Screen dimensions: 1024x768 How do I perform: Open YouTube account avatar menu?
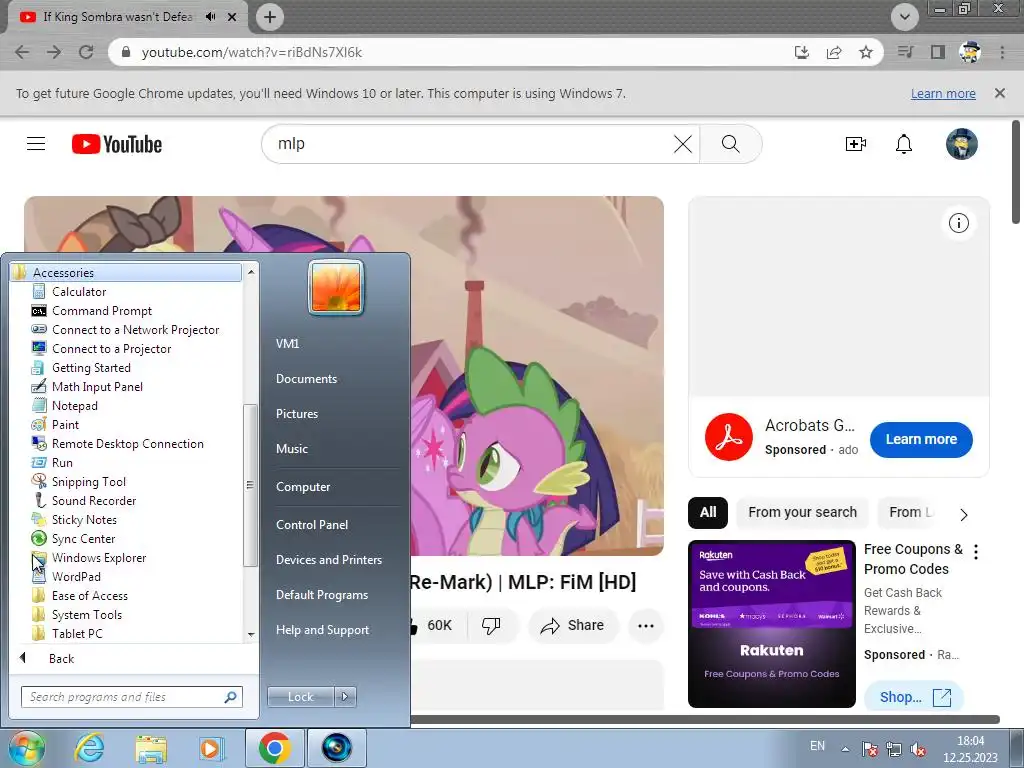point(961,144)
